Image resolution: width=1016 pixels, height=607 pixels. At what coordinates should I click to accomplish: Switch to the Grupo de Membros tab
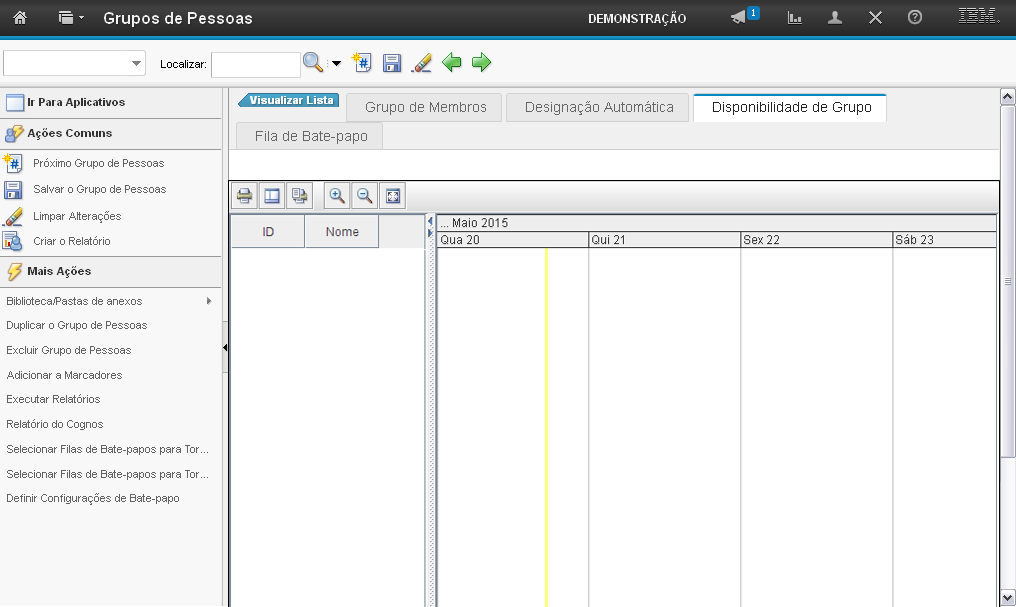click(425, 107)
